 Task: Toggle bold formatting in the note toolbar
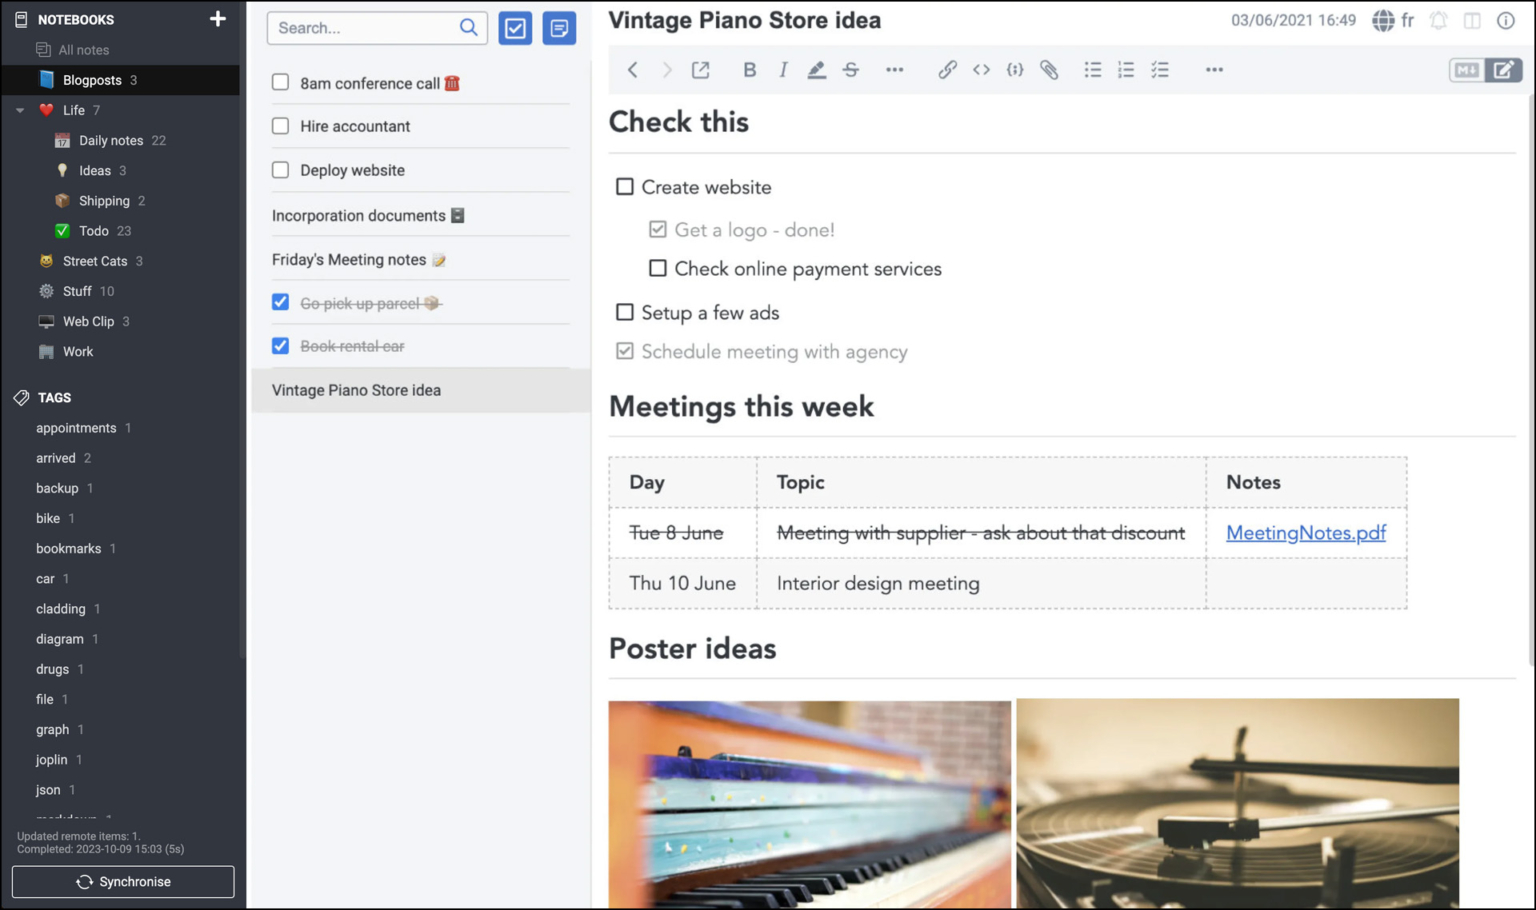pos(749,69)
